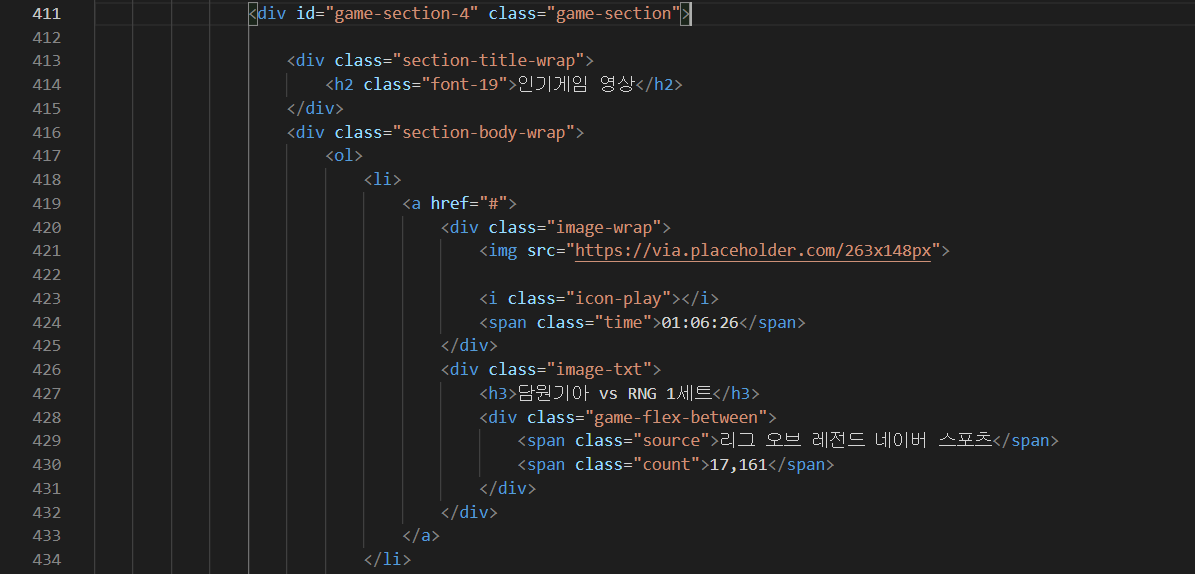The image size is (1195, 574).
Task: Click the closing li tag on line 434
Action: point(388,560)
